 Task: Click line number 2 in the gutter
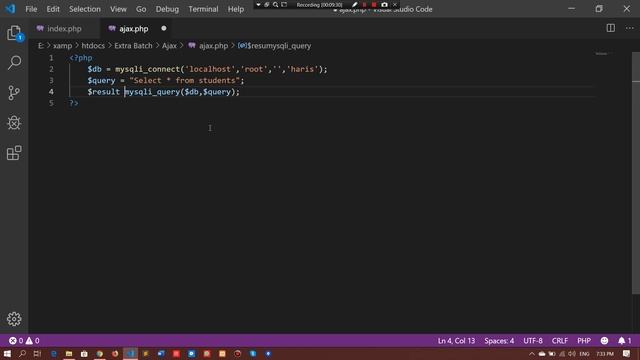51,69
